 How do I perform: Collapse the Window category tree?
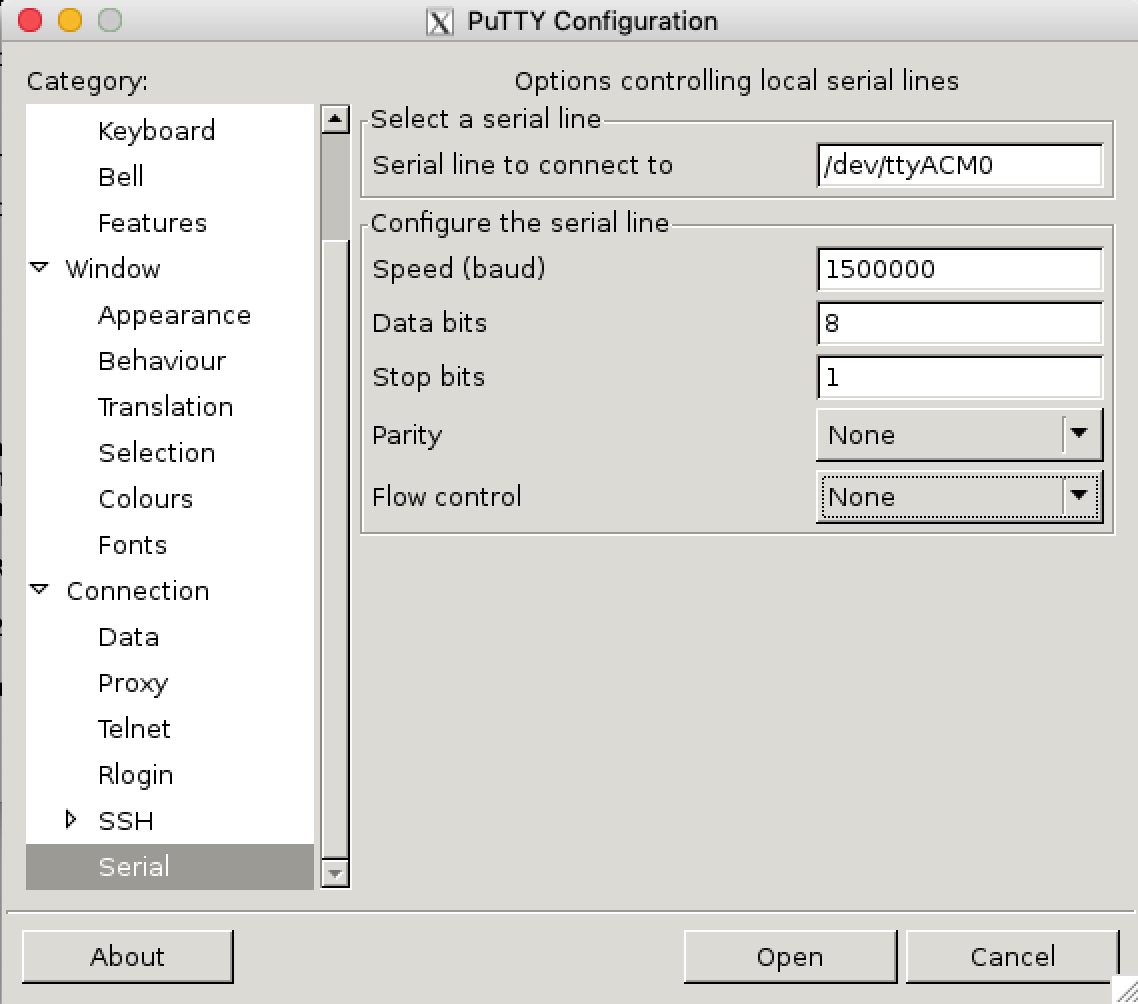click(x=39, y=268)
